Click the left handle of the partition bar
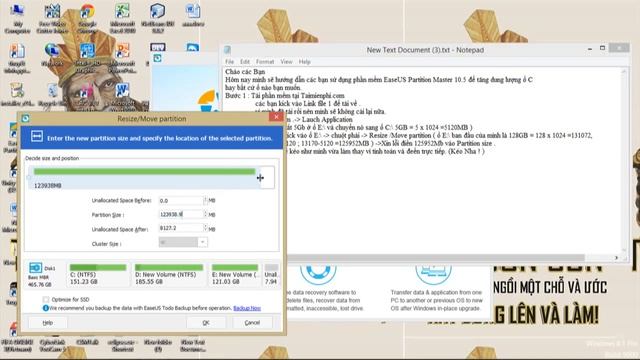 (29, 178)
